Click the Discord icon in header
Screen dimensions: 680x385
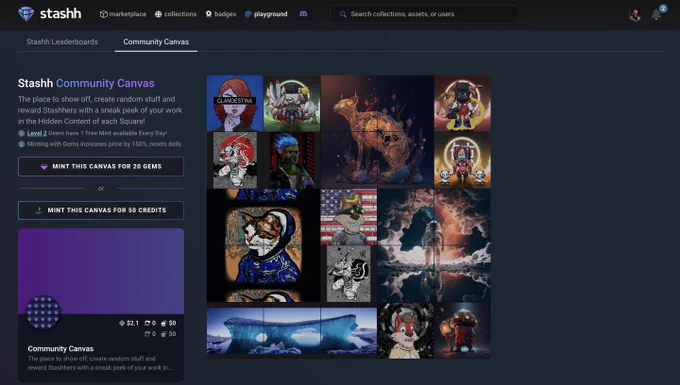click(304, 14)
